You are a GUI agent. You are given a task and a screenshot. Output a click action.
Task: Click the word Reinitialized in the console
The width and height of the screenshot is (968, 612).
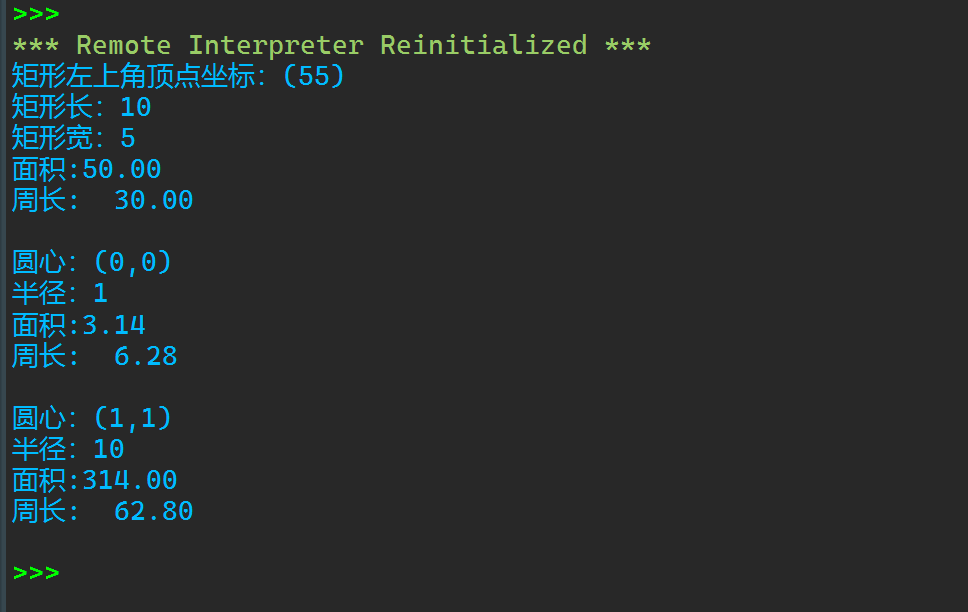point(483,45)
